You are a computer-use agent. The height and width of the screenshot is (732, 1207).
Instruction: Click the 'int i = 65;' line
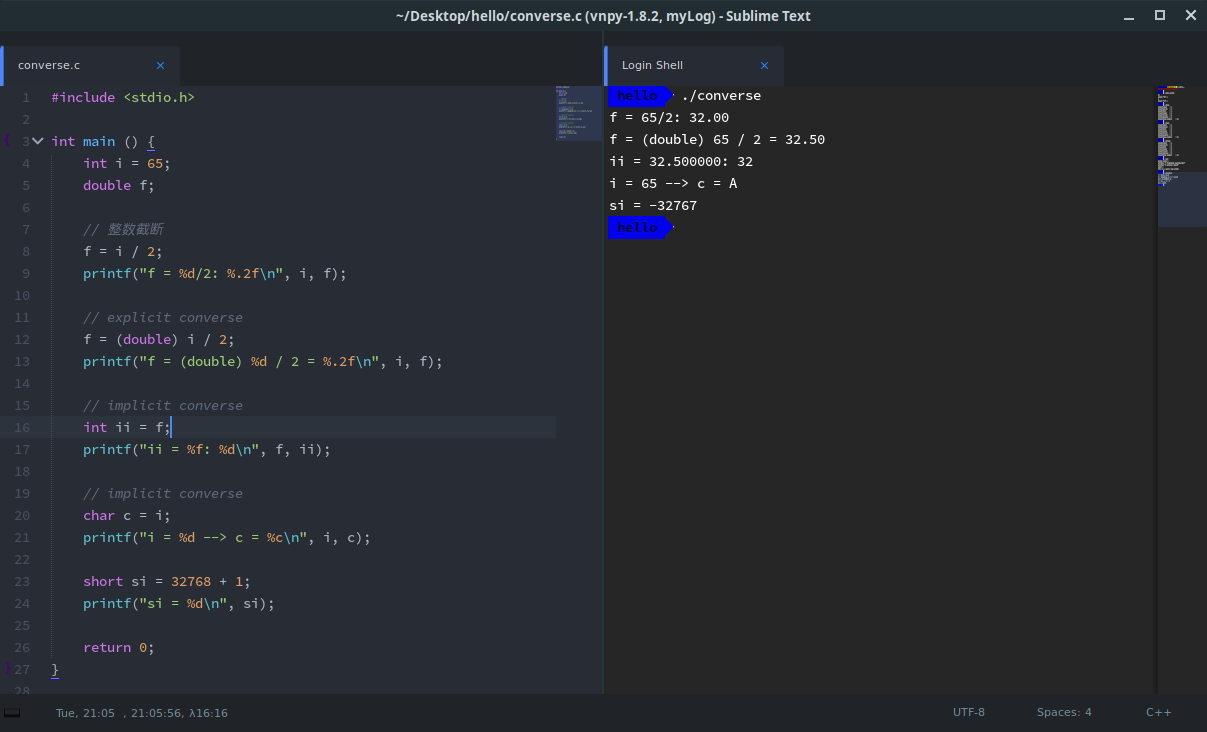click(x=127, y=163)
